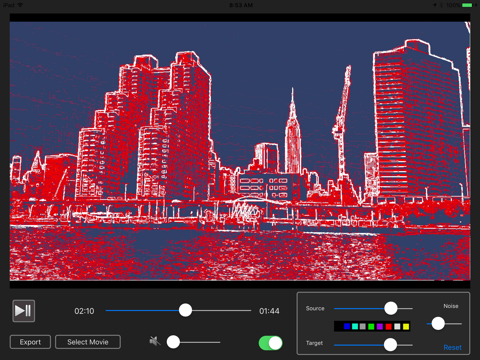Click the Source slider knob
The image size is (480, 360).
coord(391,308)
